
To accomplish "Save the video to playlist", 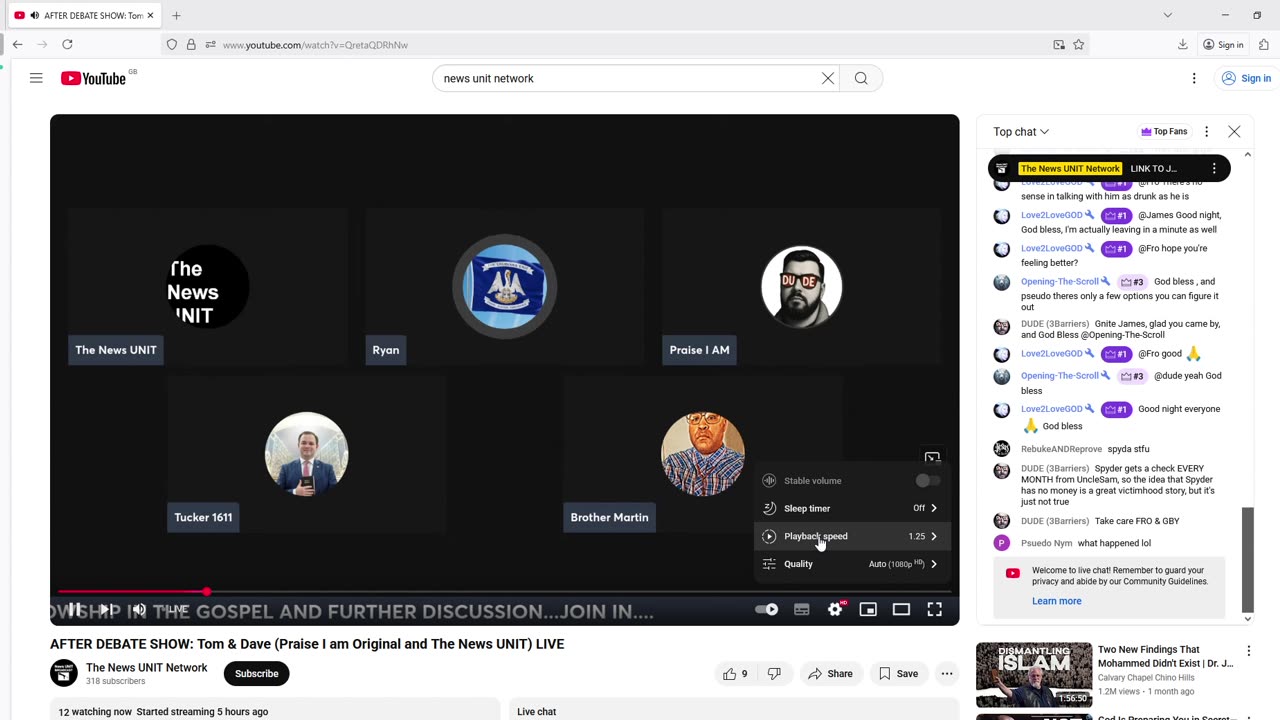I will pos(898,674).
